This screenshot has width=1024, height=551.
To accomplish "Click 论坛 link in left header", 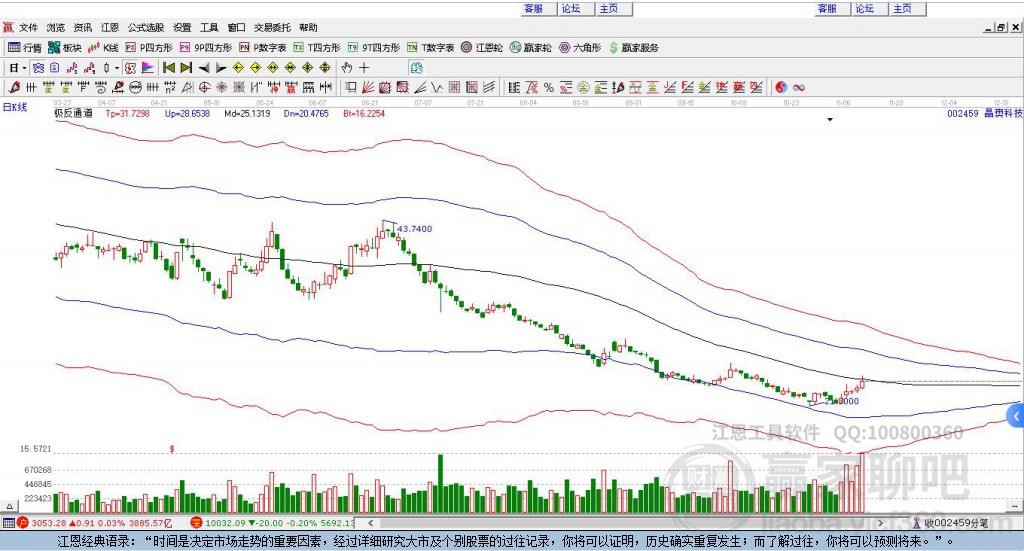I will coord(571,8).
